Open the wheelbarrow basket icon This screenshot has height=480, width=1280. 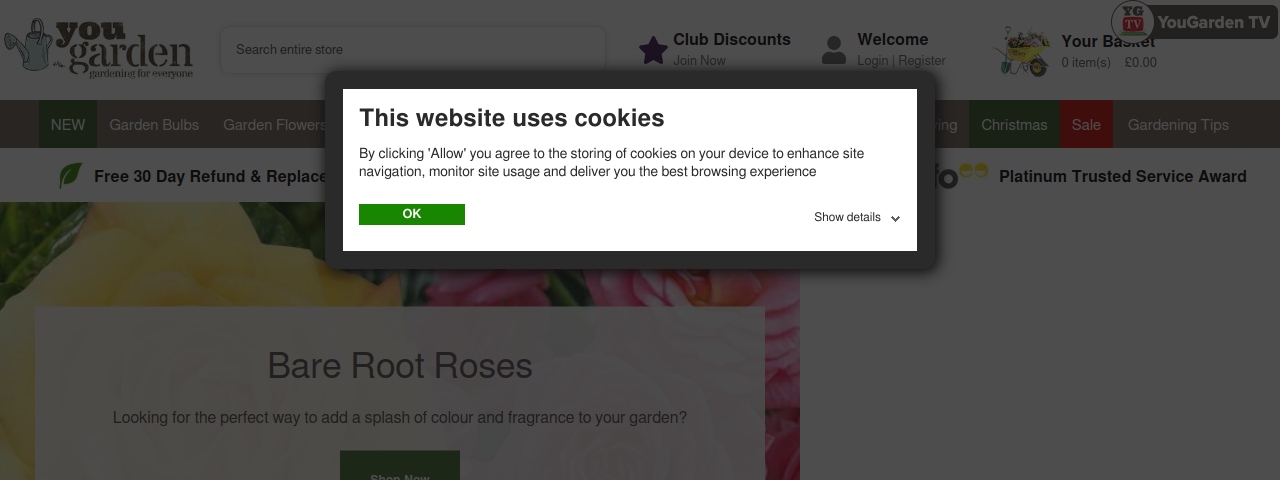point(1022,51)
